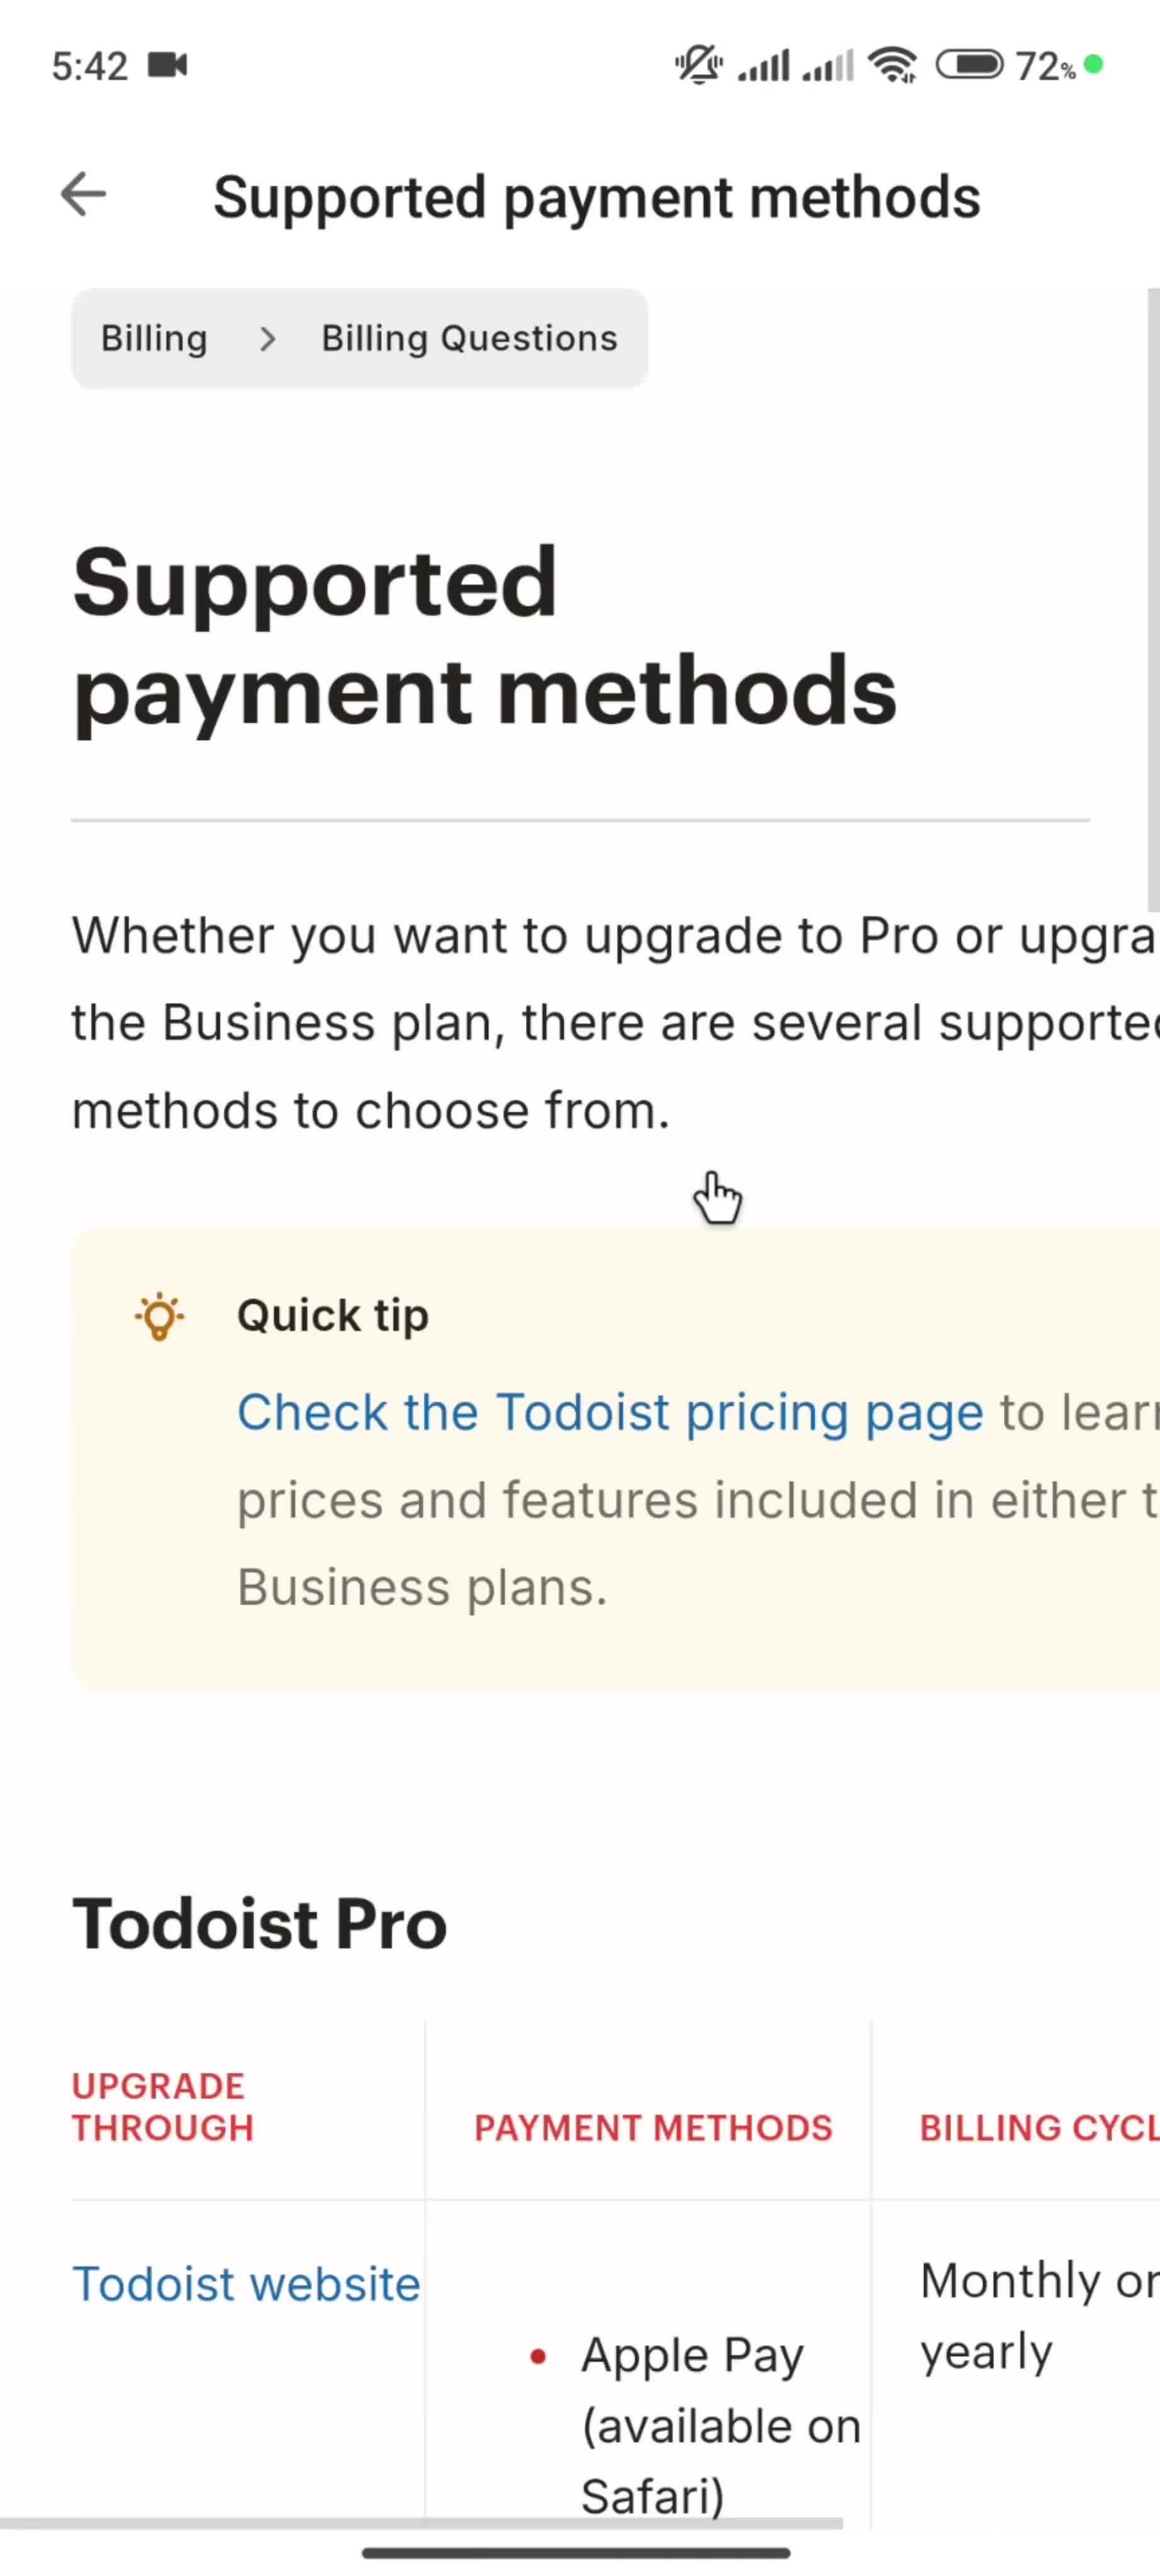Tap the Upgrade Through column header

(162, 2107)
